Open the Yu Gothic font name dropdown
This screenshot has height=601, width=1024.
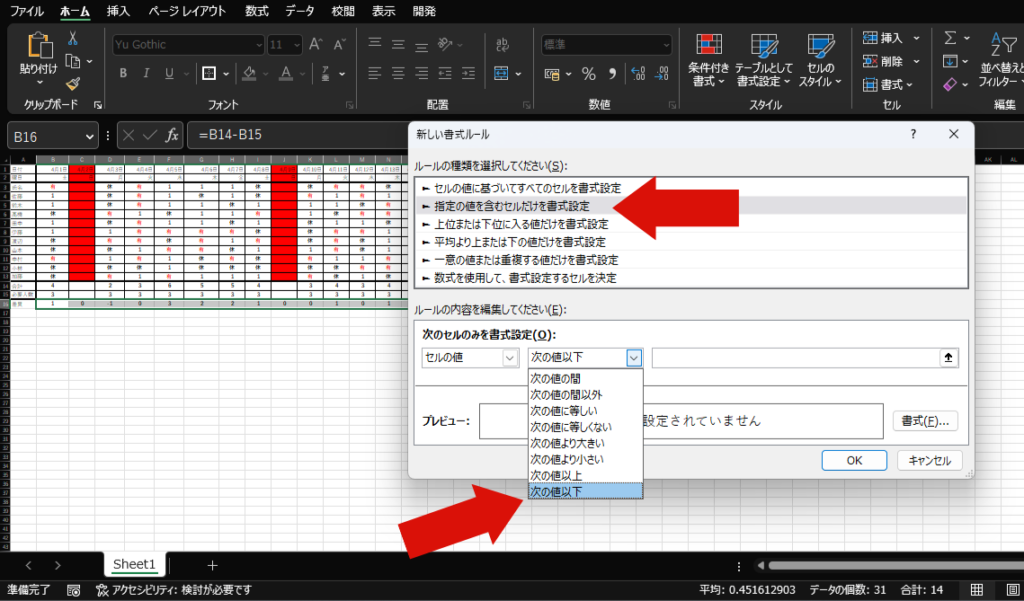(x=259, y=45)
